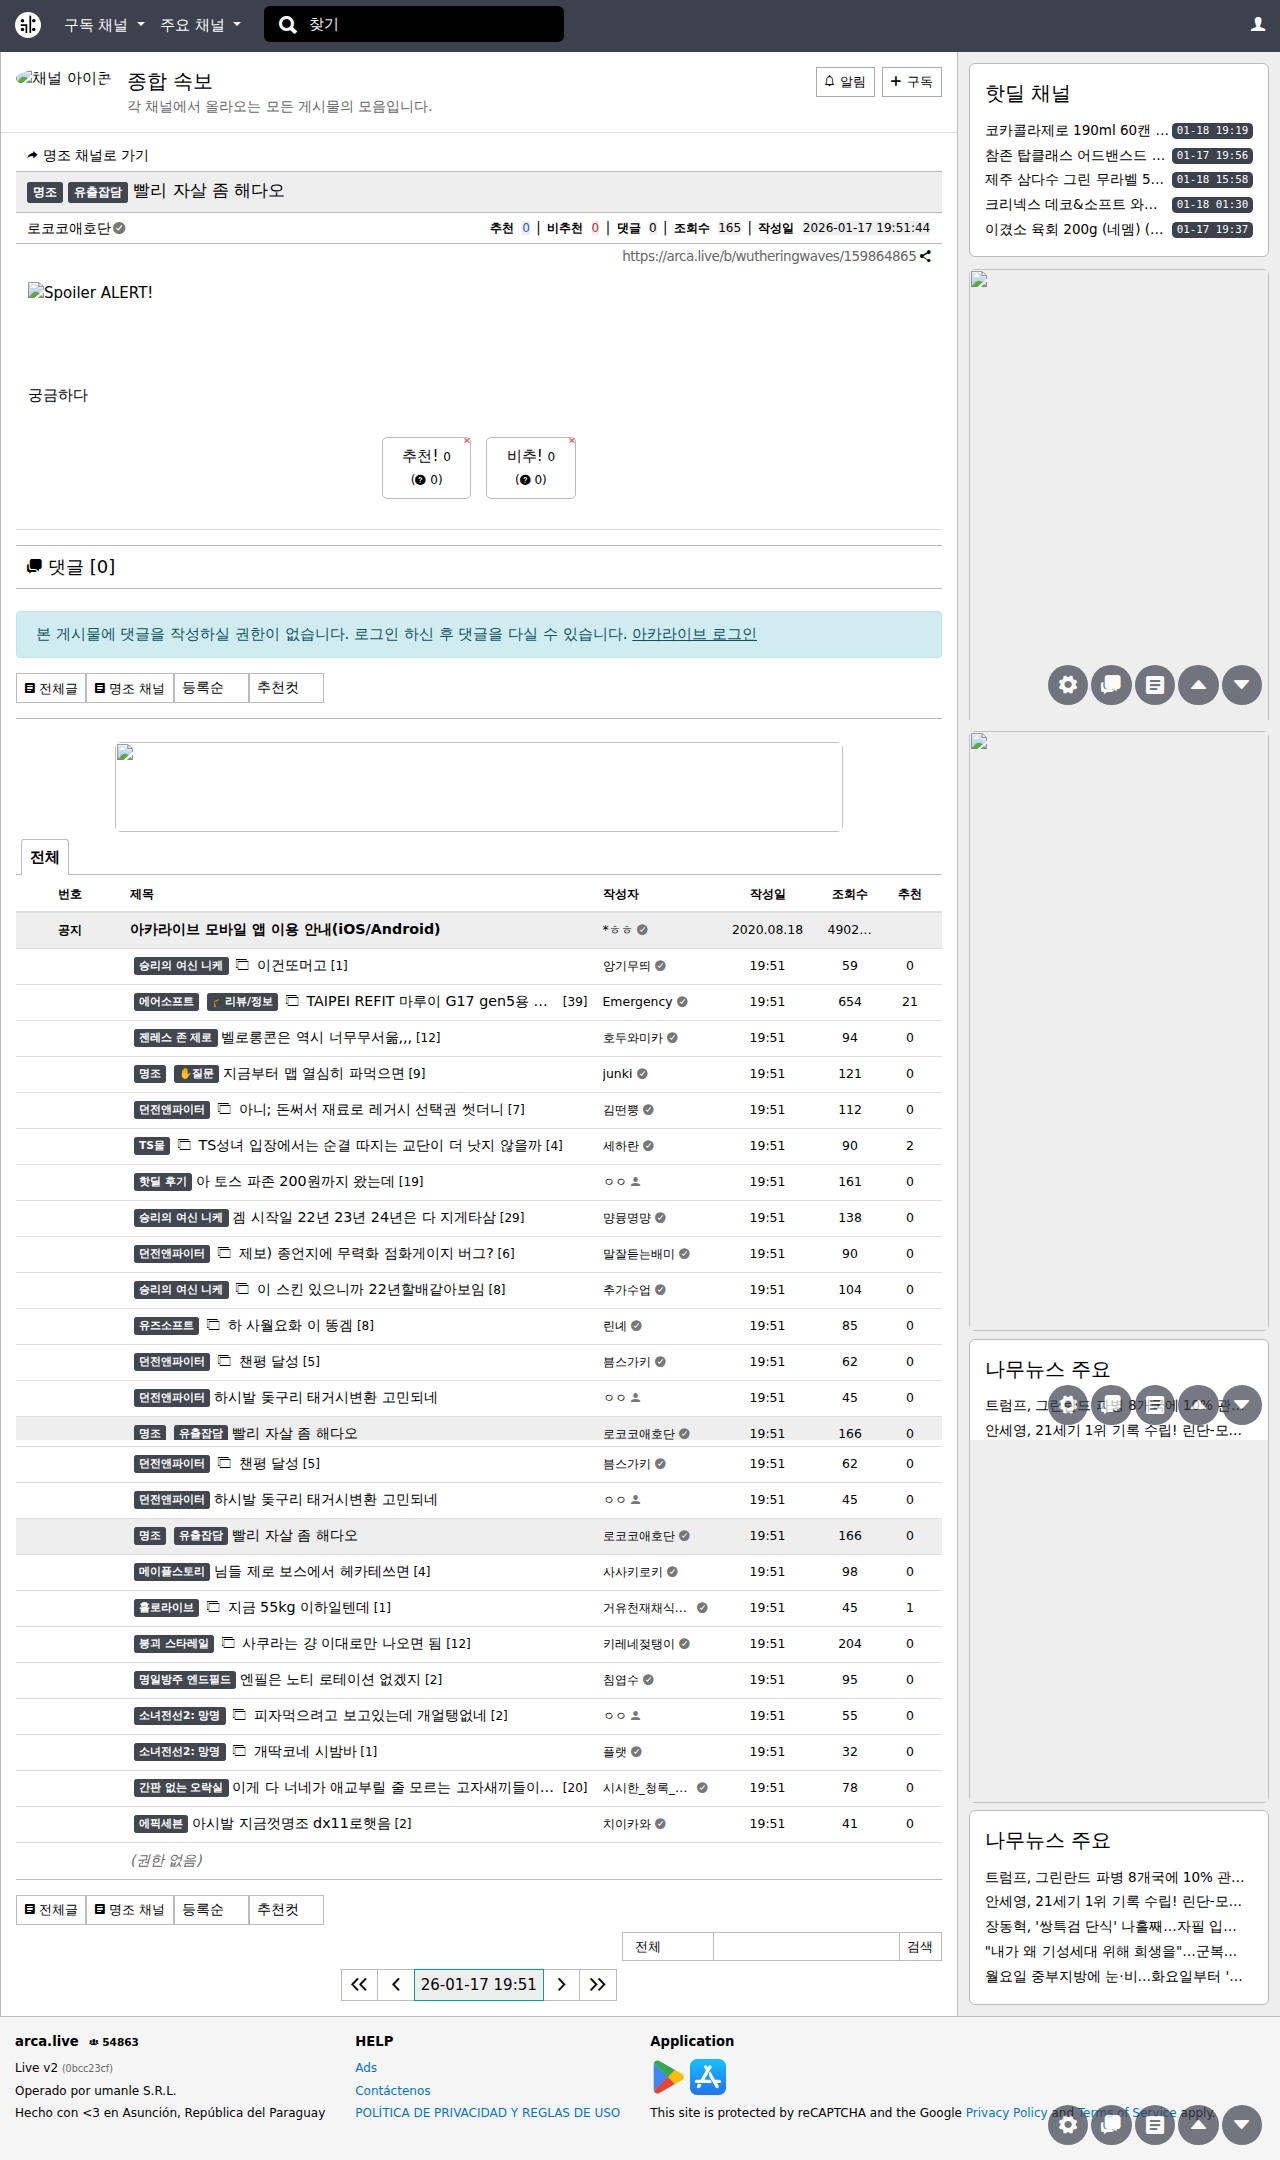The image size is (1280, 2160).
Task: Open hot deal 제주 삼다수 그린 무라벨
Action: tap(1074, 179)
